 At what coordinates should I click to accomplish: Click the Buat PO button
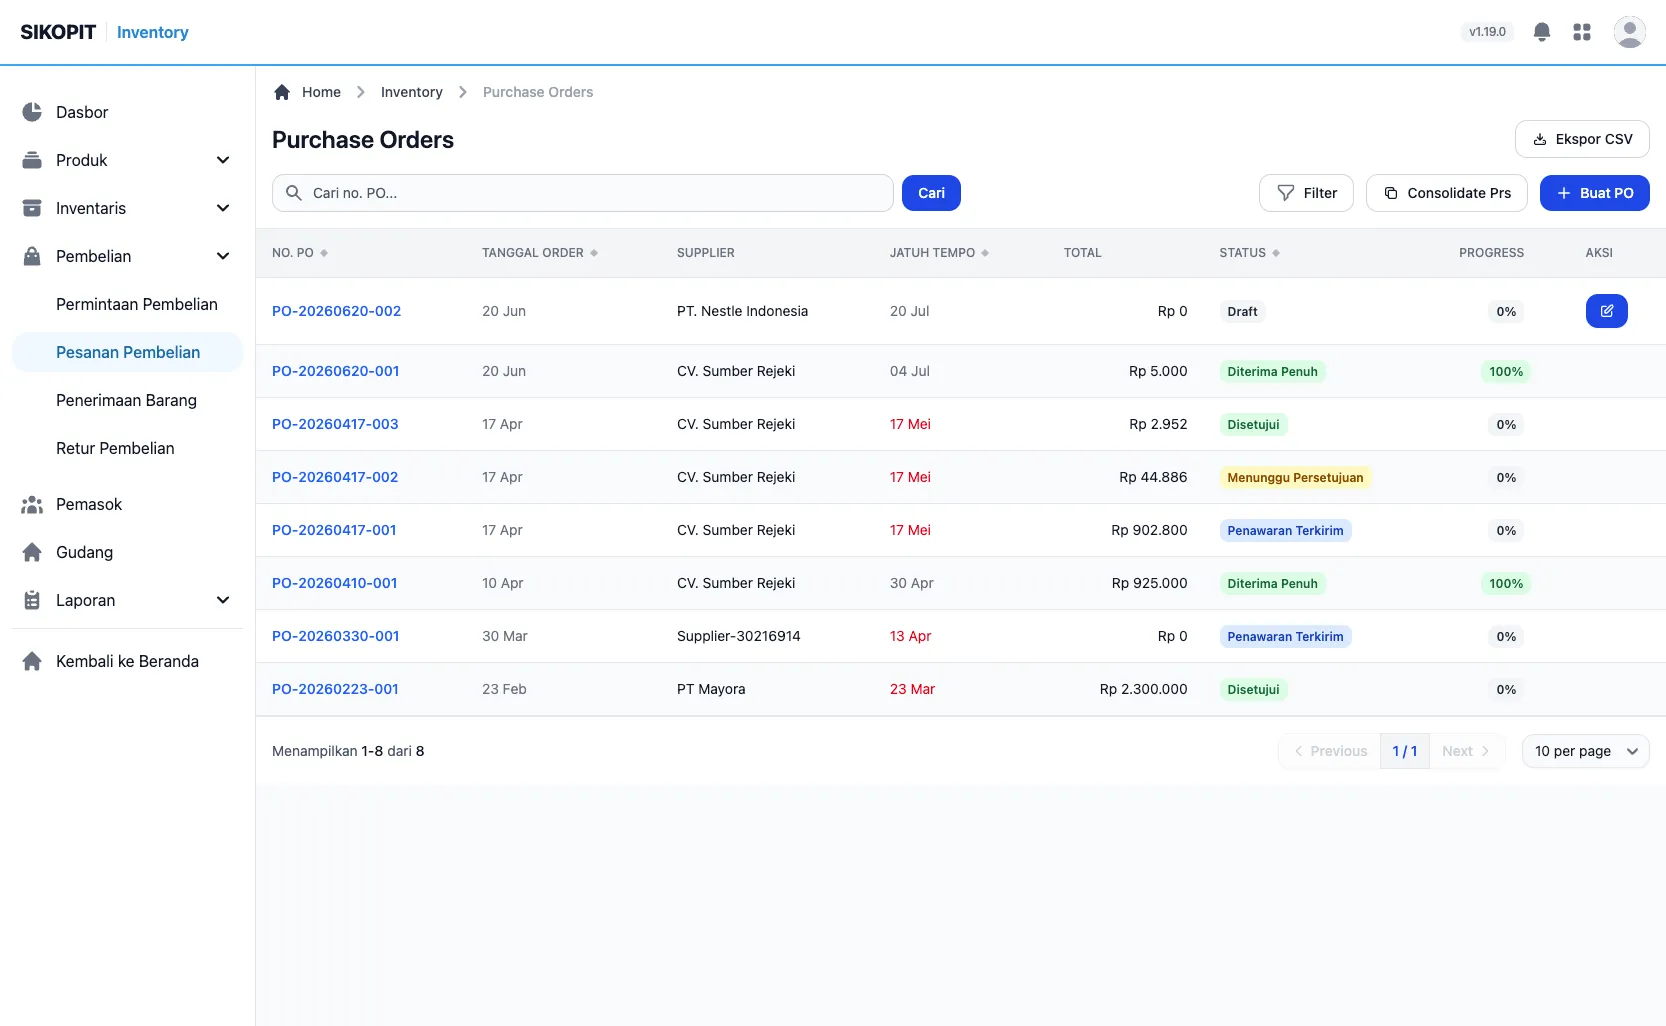click(1595, 193)
